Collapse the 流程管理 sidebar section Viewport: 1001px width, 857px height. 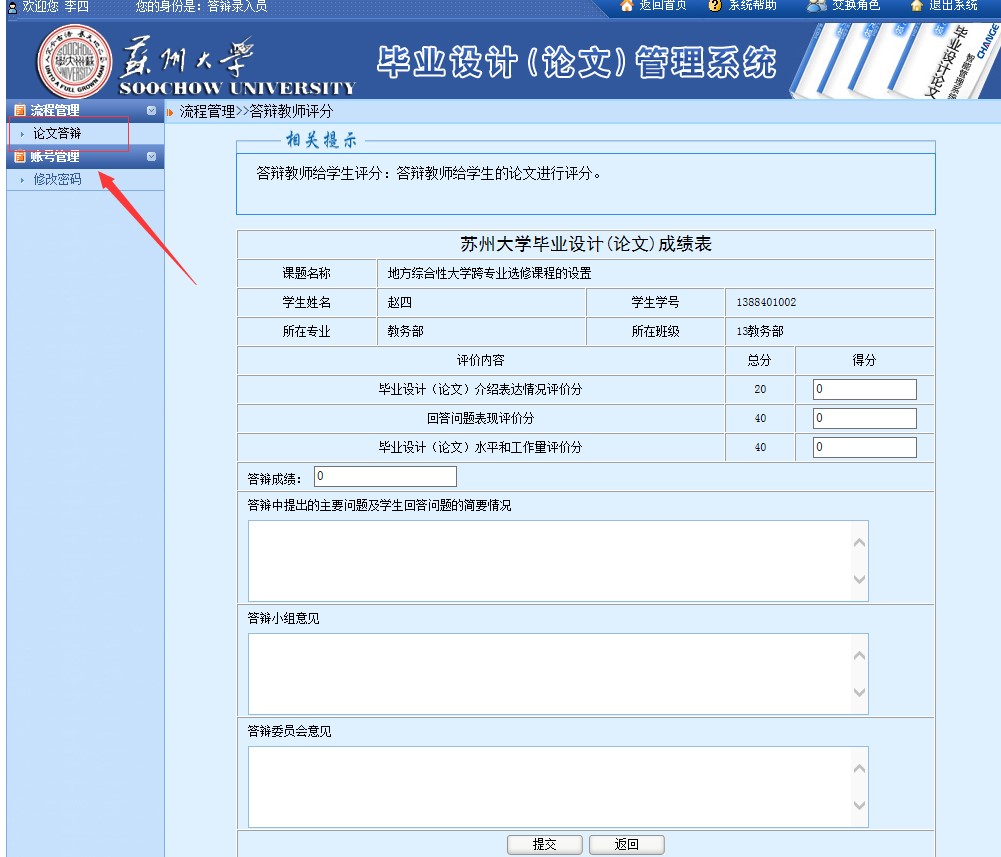[x=151, y=111]
